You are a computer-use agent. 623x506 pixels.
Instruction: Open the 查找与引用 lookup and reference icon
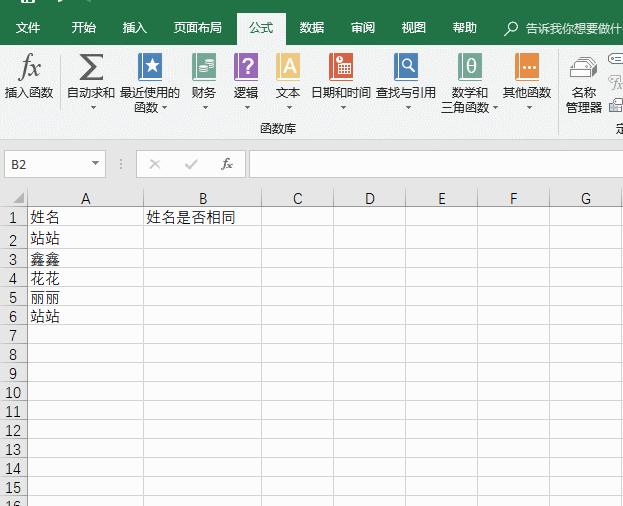(406, 67)
